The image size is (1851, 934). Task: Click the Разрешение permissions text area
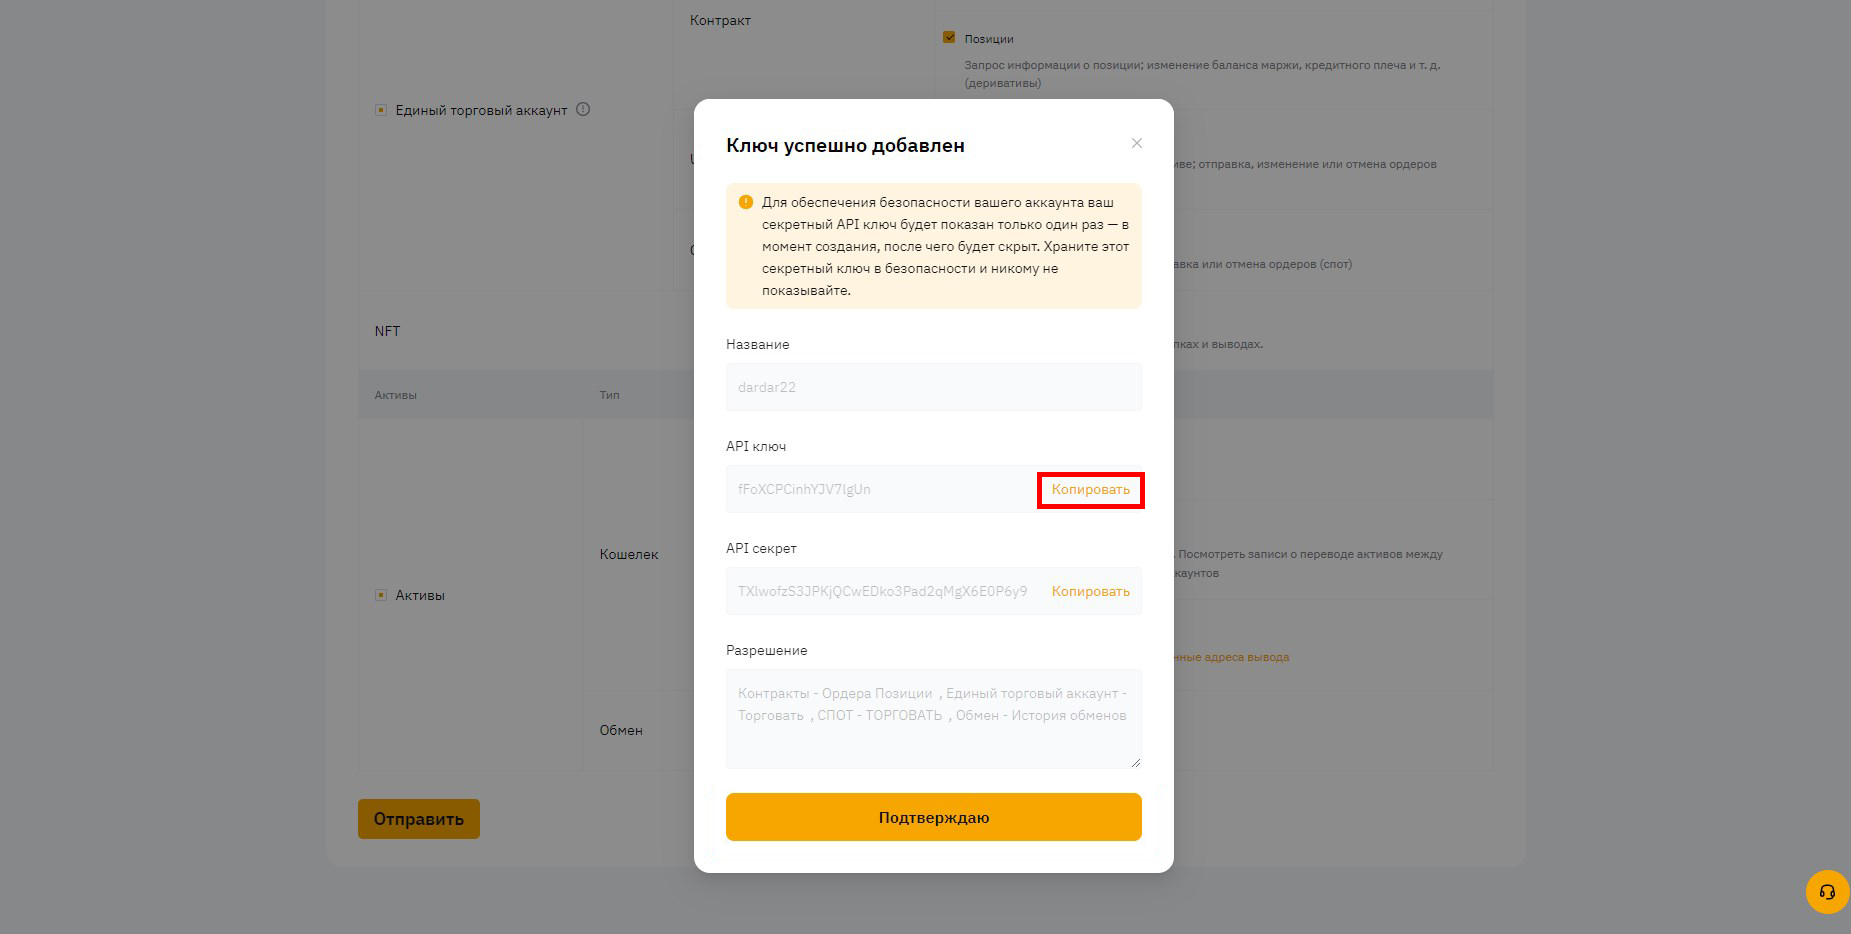click(933, 719)
